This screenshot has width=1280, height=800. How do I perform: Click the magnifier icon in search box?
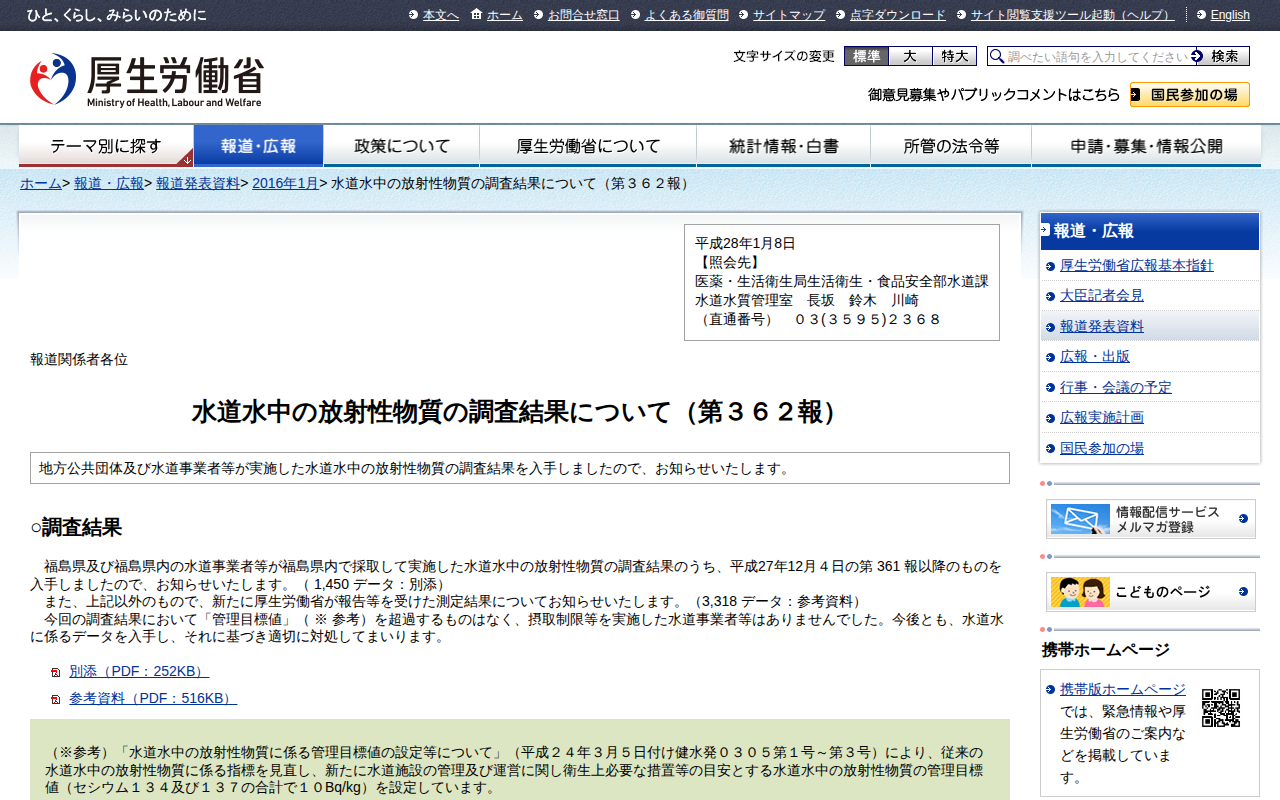(x=997, y=56)
